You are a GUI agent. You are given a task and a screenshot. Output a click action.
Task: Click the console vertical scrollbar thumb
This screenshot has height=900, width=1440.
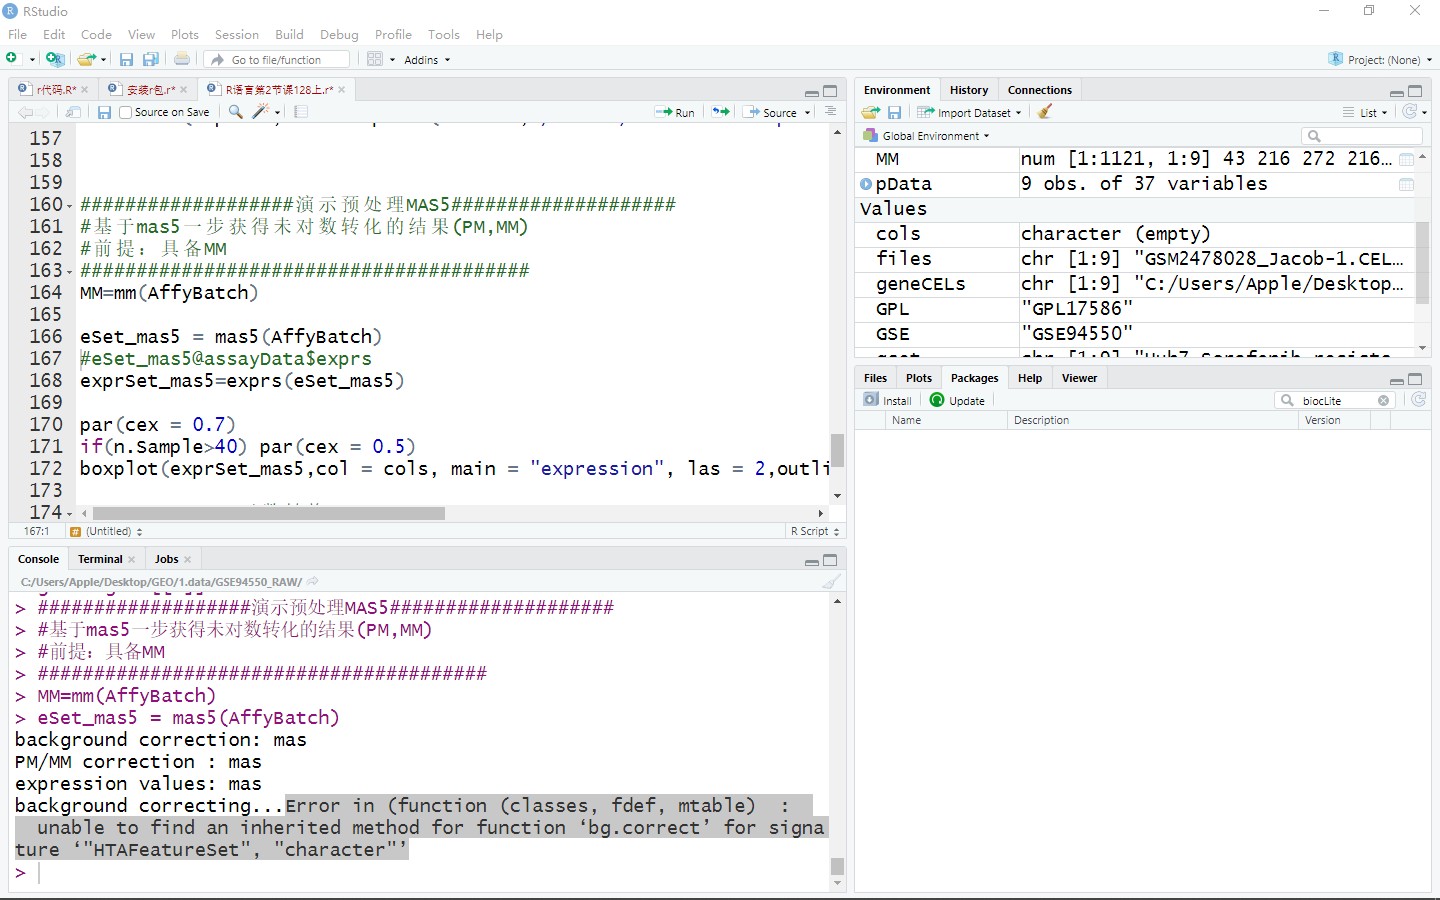coord(838,866)
